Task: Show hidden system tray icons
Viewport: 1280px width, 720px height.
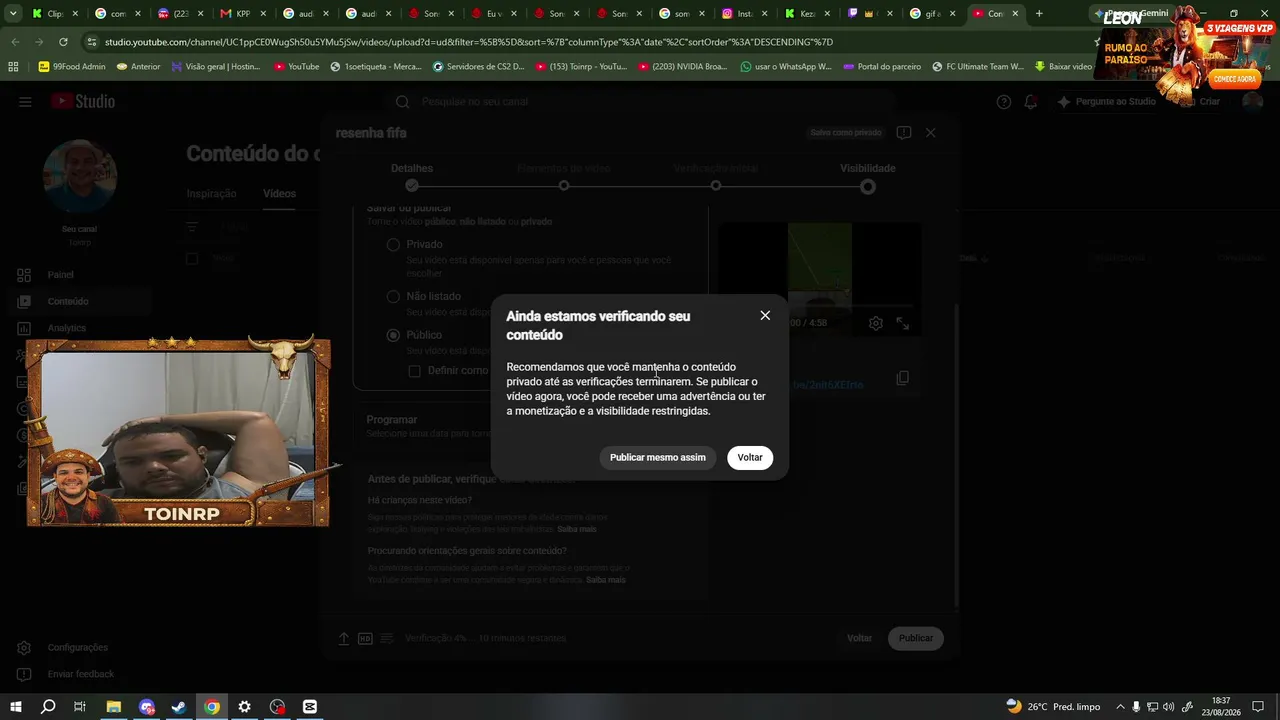Action: coord(1120,707)
